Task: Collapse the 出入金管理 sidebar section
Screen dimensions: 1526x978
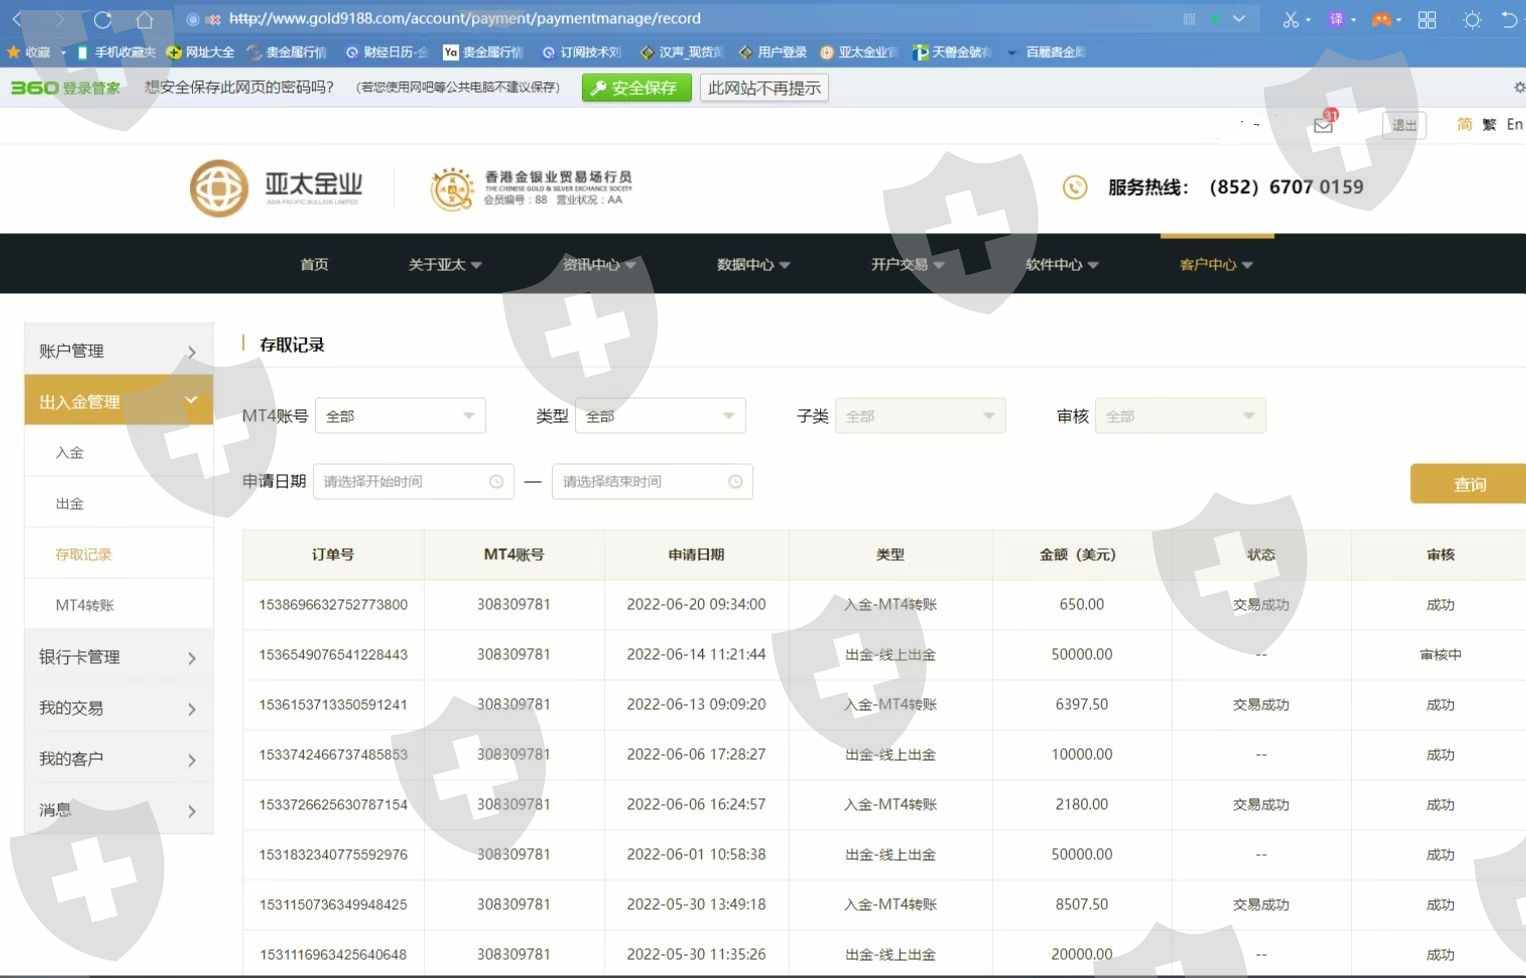Action: pos(118,401)
